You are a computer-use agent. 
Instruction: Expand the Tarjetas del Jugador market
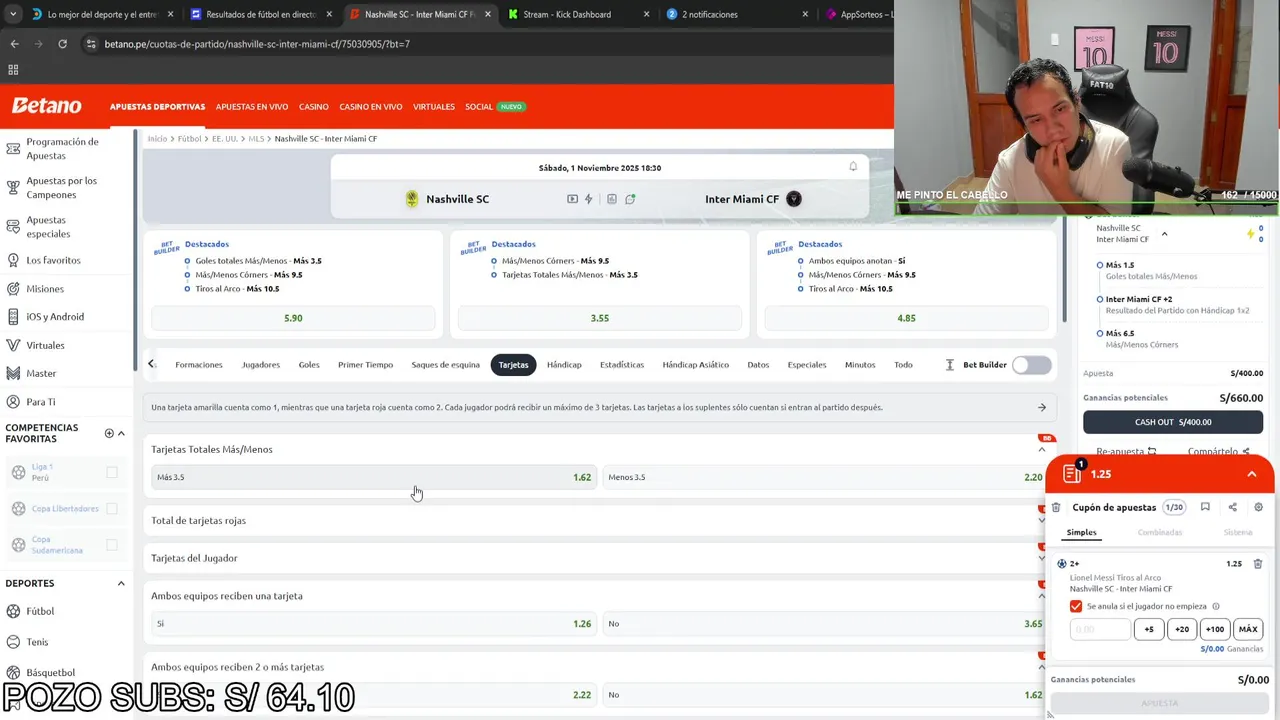tap(1041, 558)
